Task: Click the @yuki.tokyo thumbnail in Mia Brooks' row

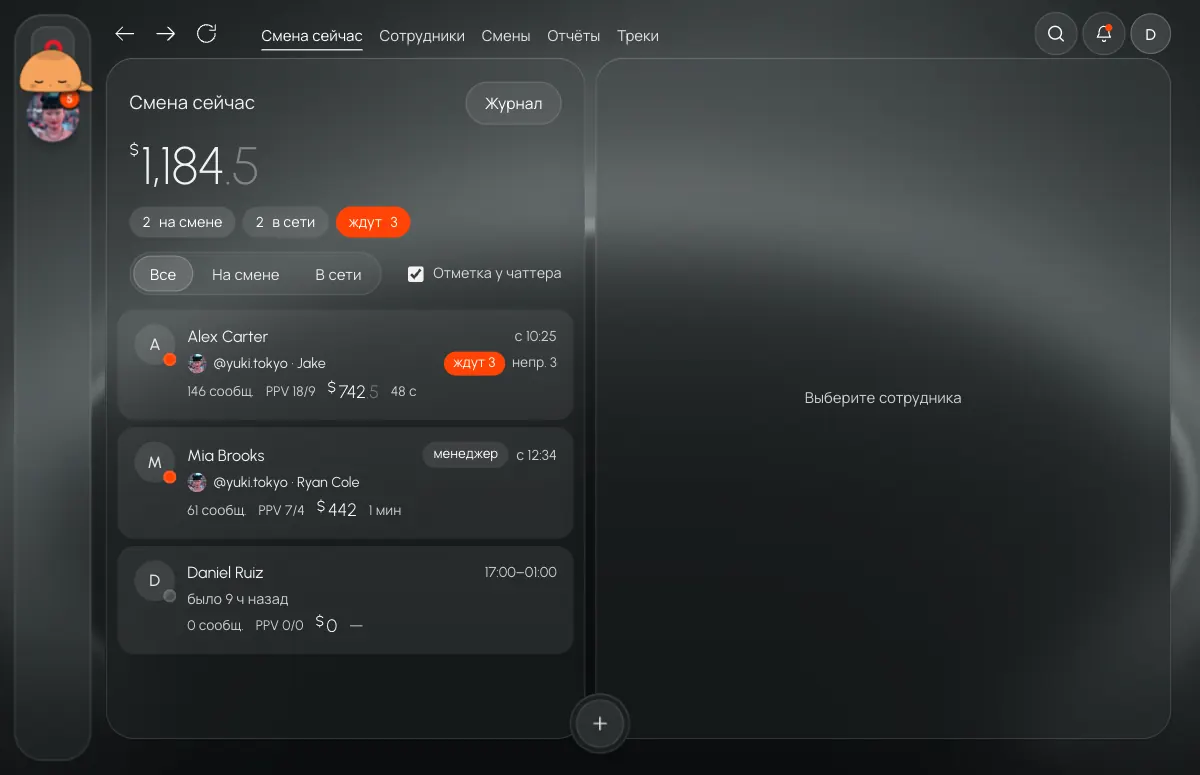Action: tap(197, 482)
